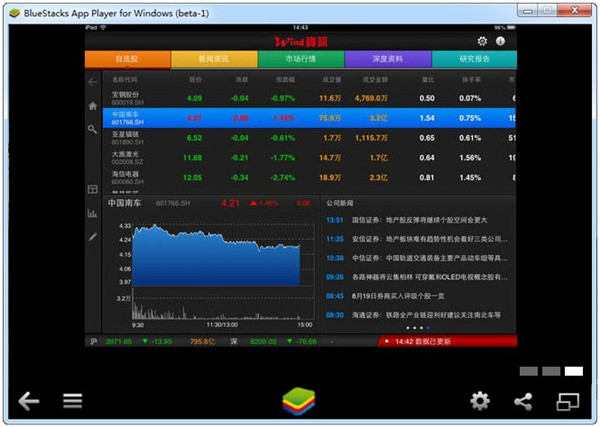The height and width of the screenshot is (427, 600).
Task: Switch to the 深度资料 tab
Action: click(x=388, y=59)
